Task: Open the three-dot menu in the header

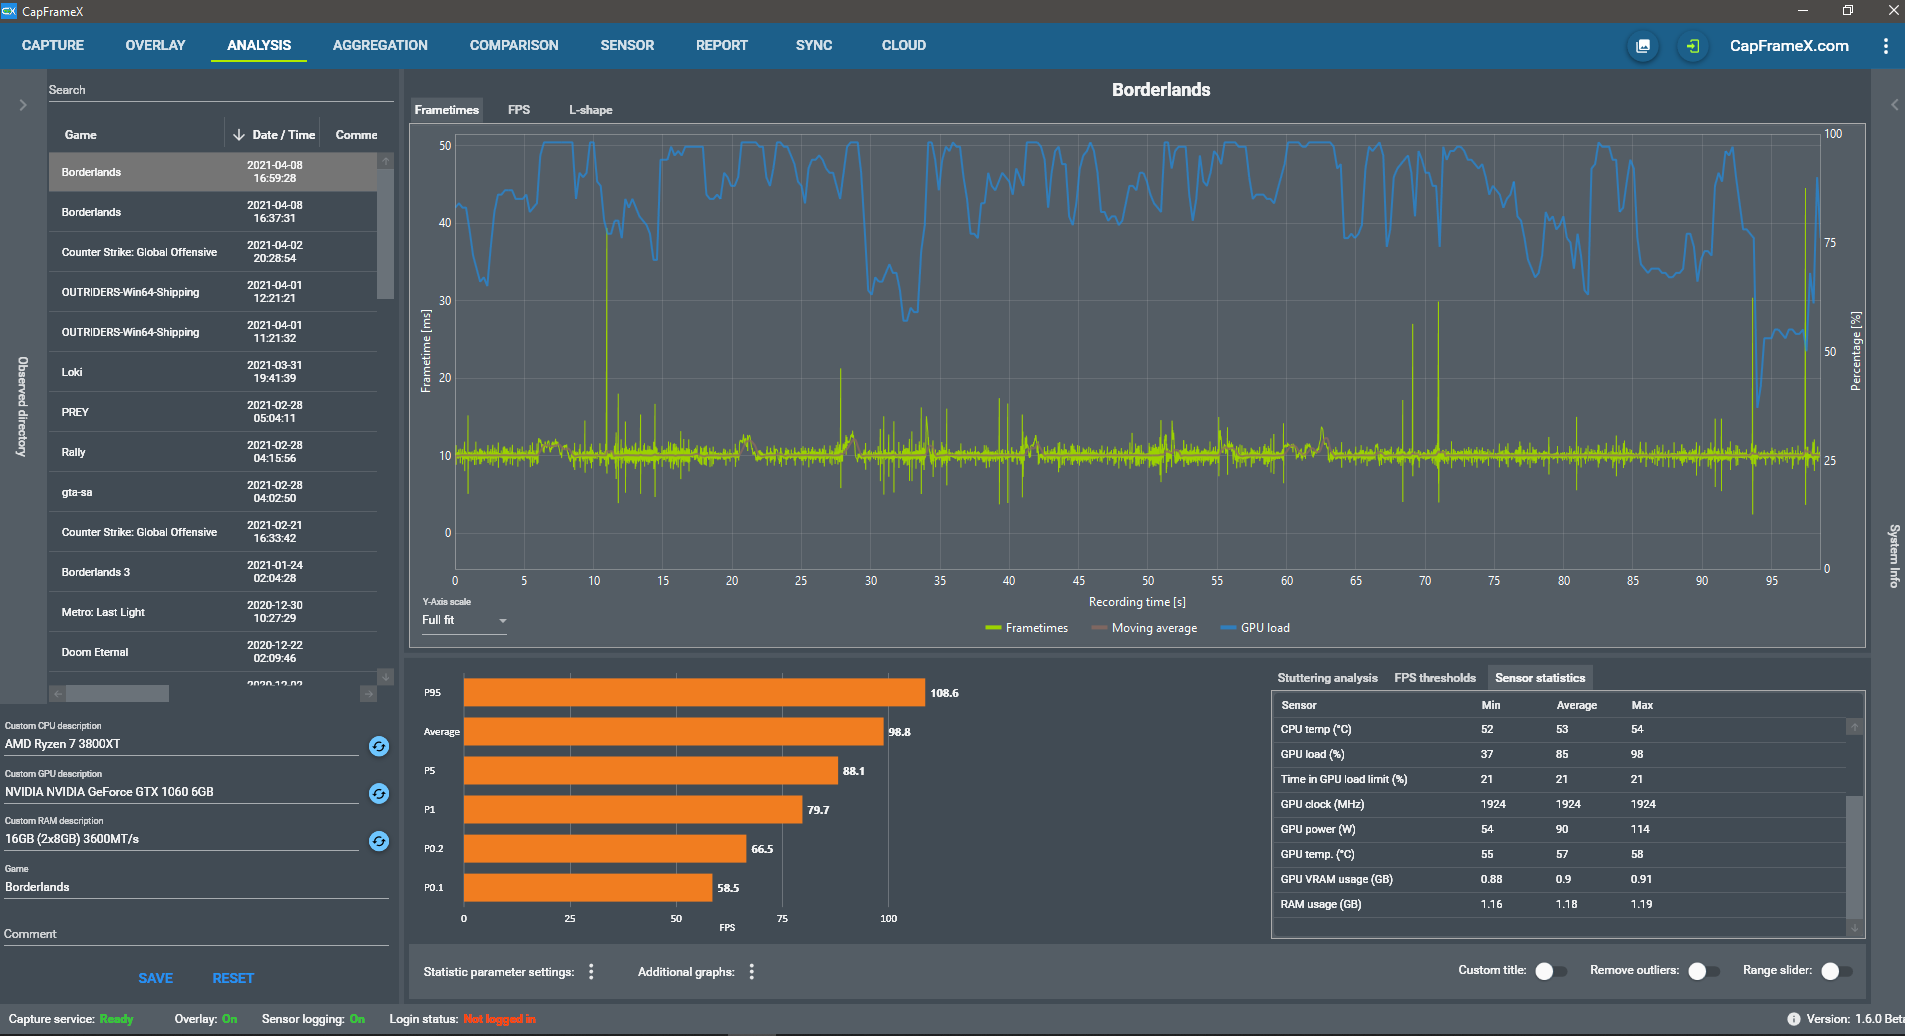Action: click(x=1885, y=46)
